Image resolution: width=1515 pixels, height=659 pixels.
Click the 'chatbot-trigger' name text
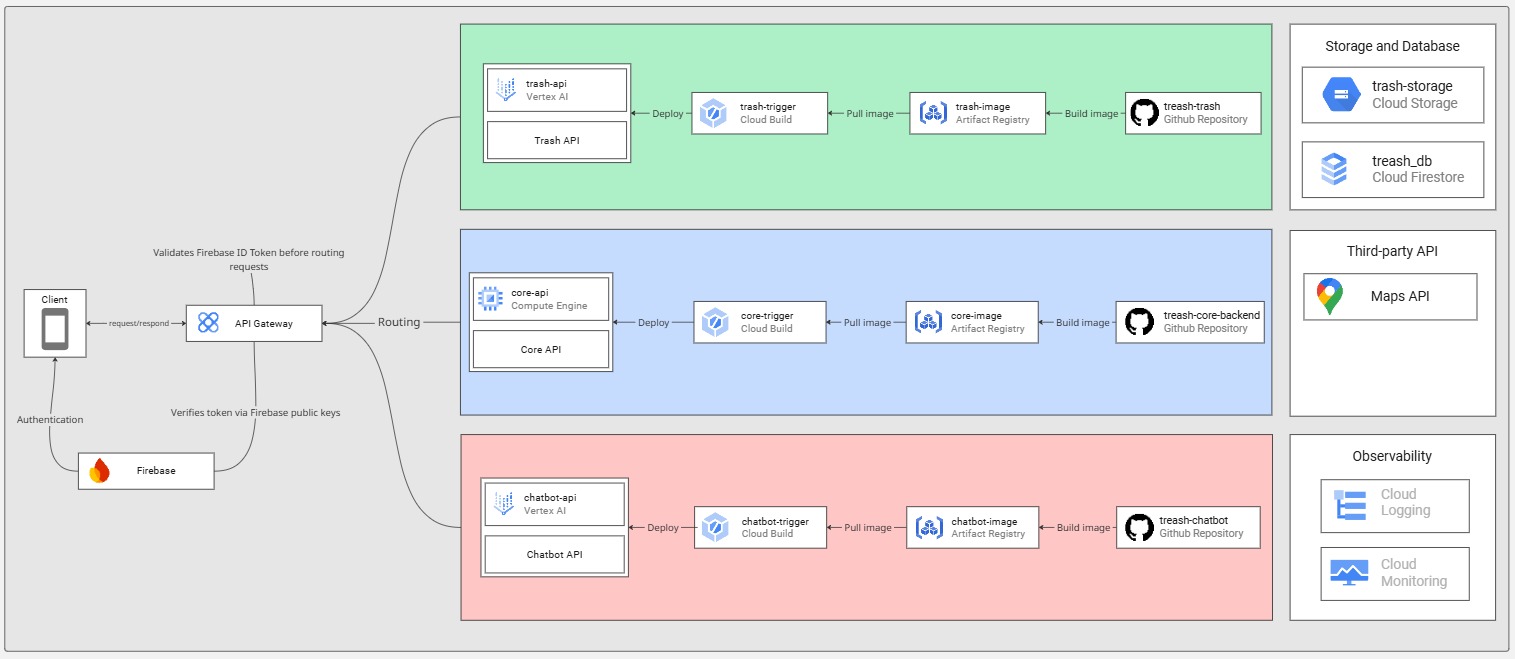[x=775, y=521]
